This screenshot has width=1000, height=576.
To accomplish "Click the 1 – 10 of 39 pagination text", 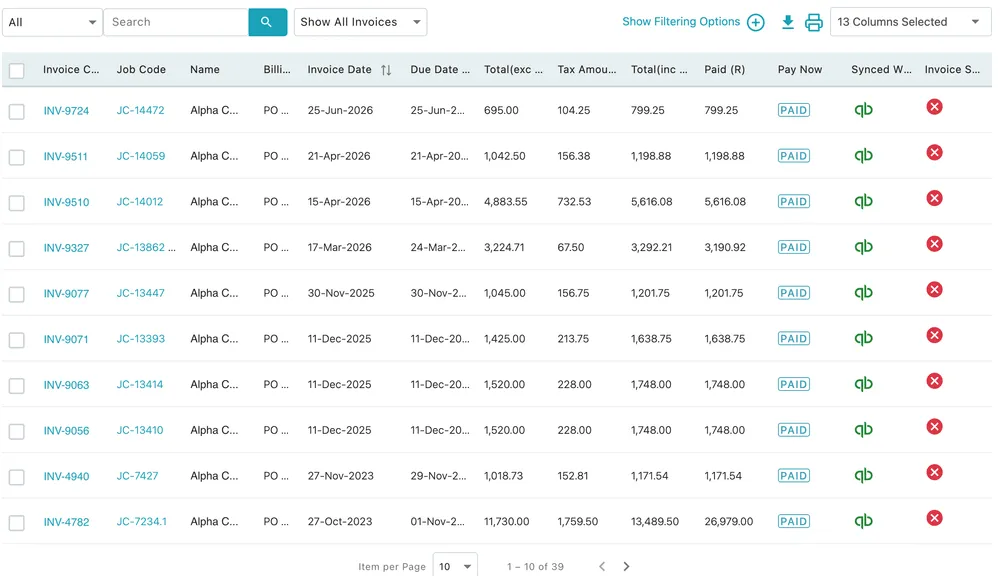I will [535, 566].
